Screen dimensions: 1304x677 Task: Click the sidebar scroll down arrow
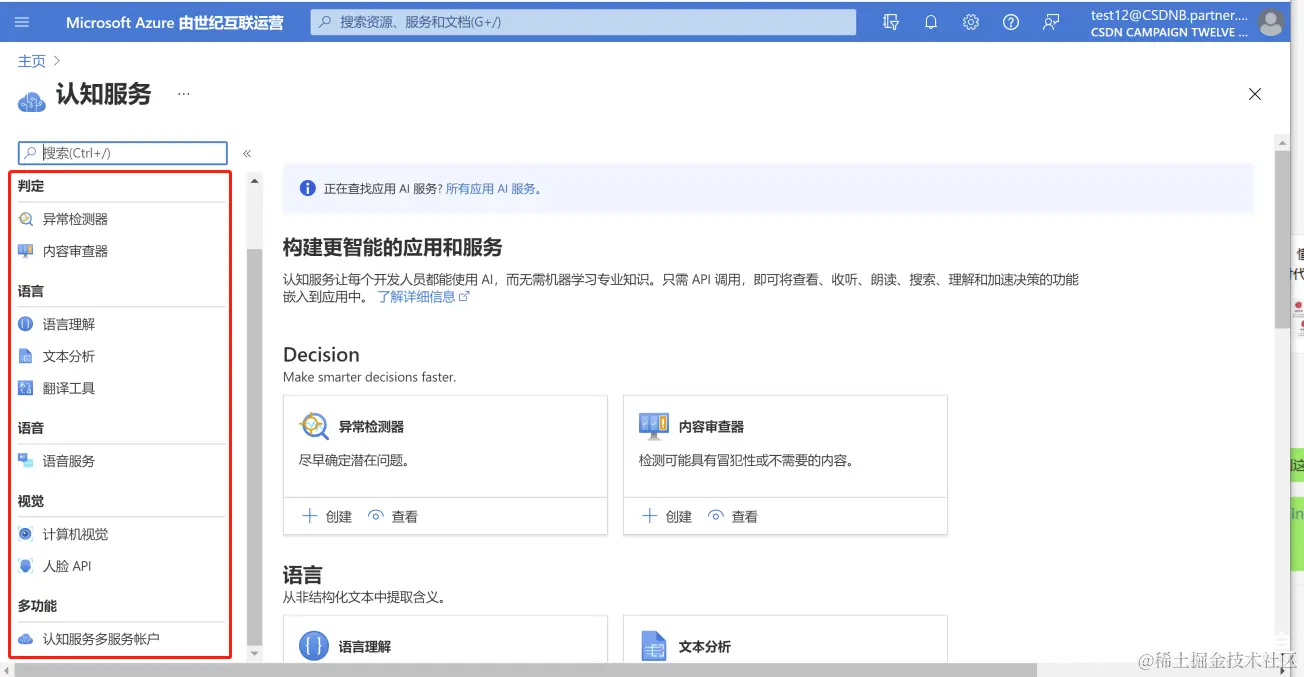point(254,653)
